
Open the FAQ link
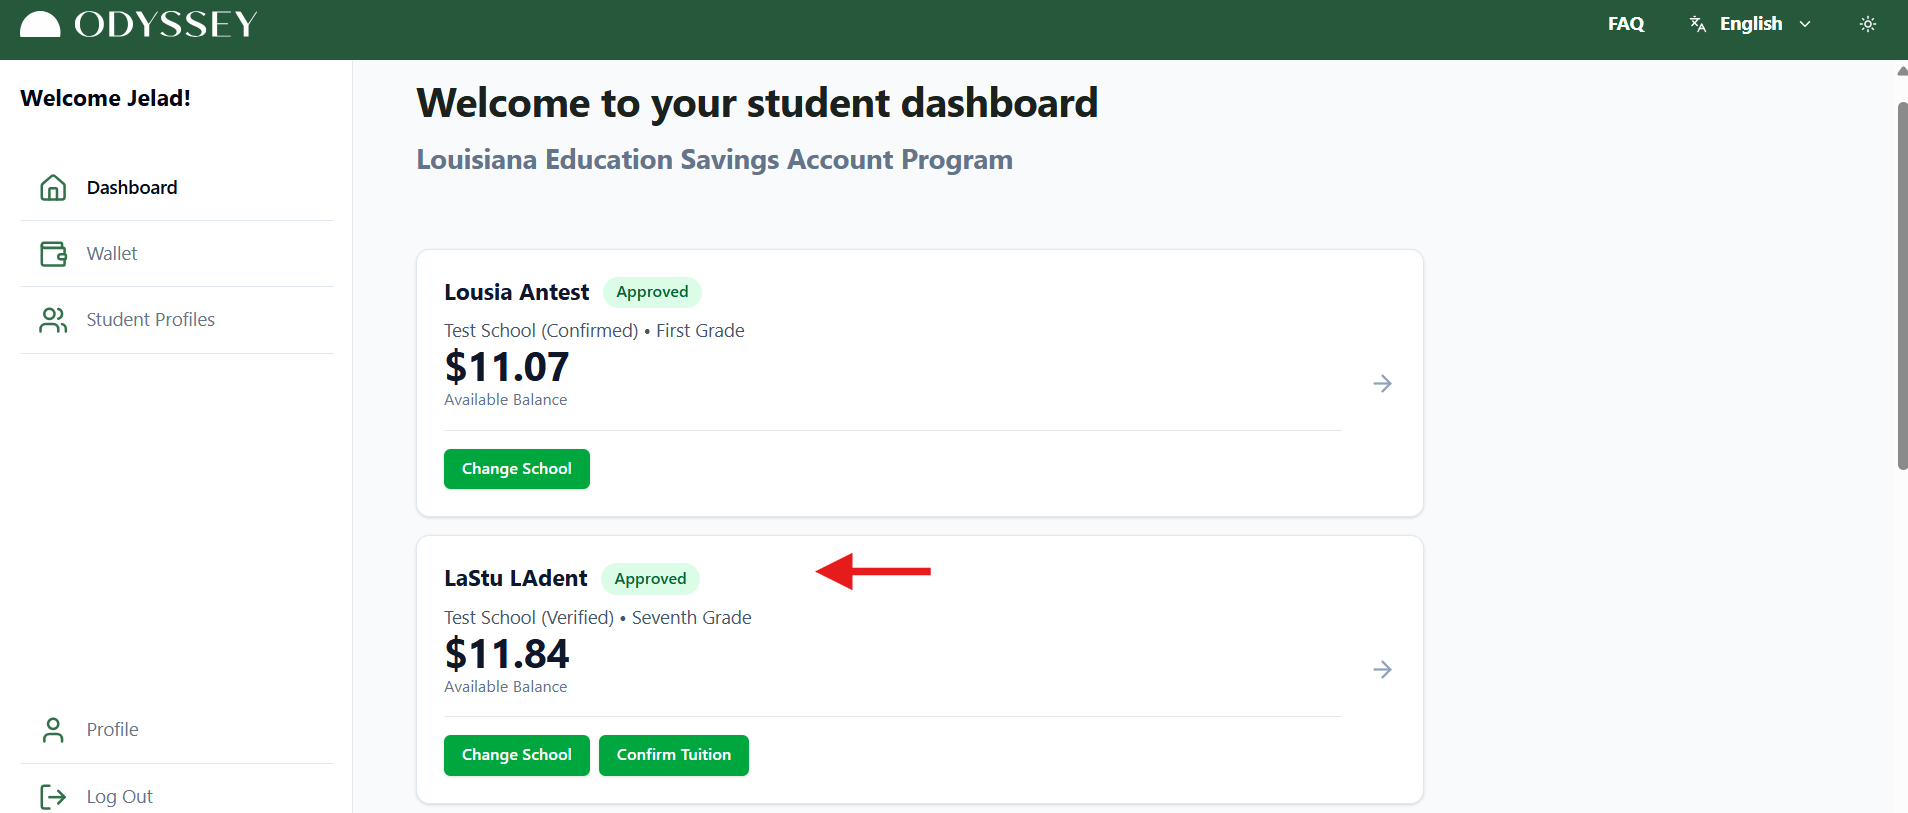tap(1626, 24)
